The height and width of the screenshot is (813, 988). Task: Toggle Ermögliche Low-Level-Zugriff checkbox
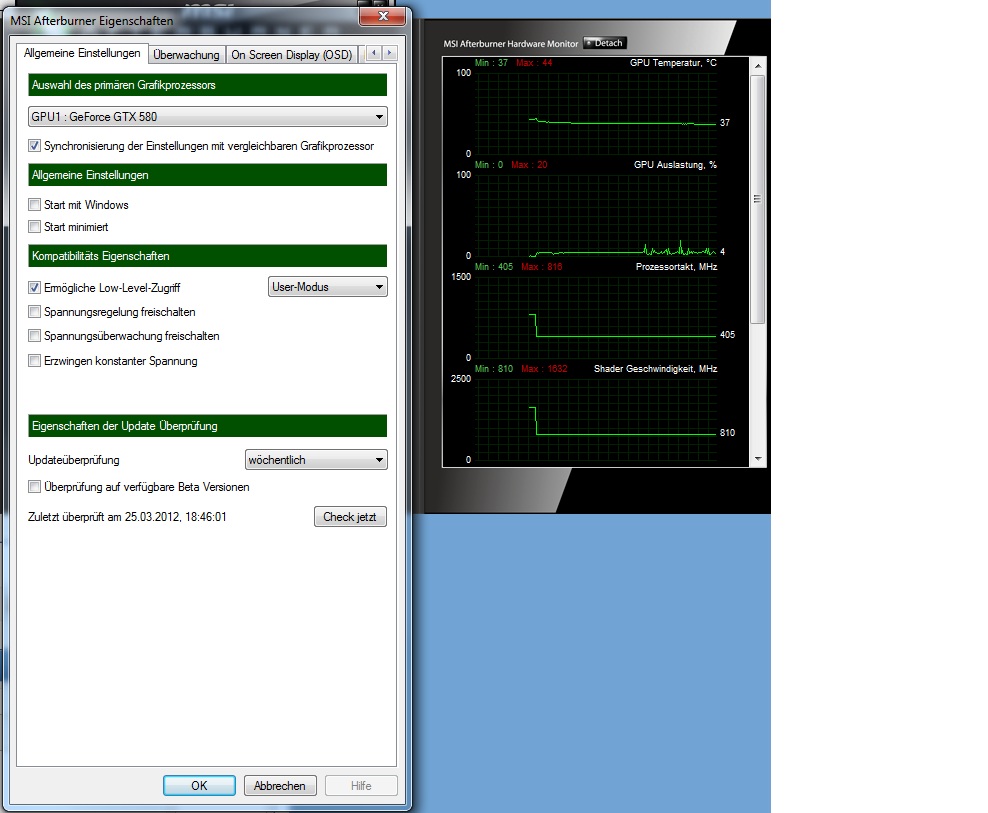coord(35,287)
